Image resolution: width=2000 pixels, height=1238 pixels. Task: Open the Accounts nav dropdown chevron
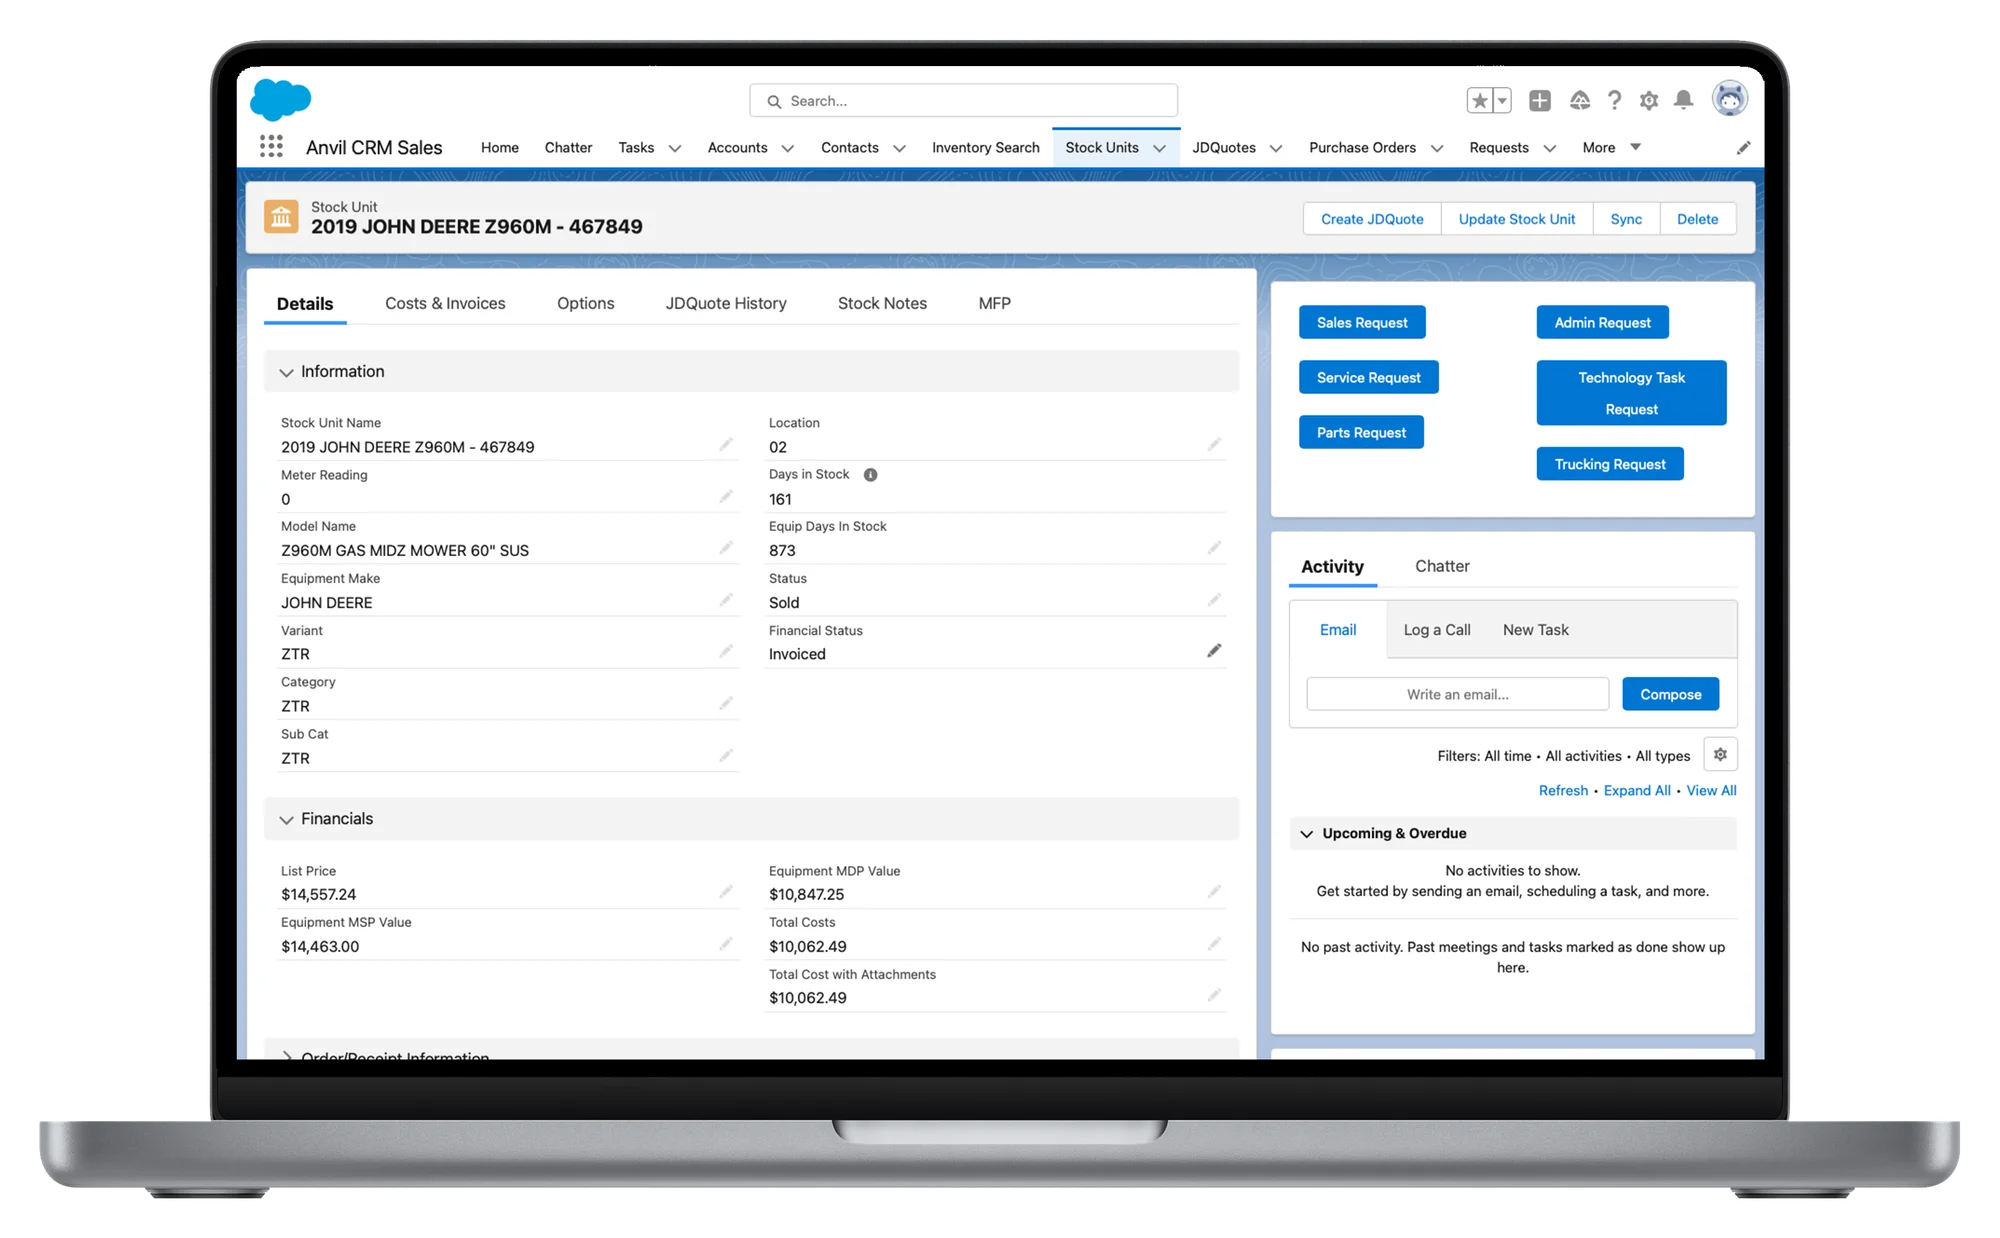788,148
